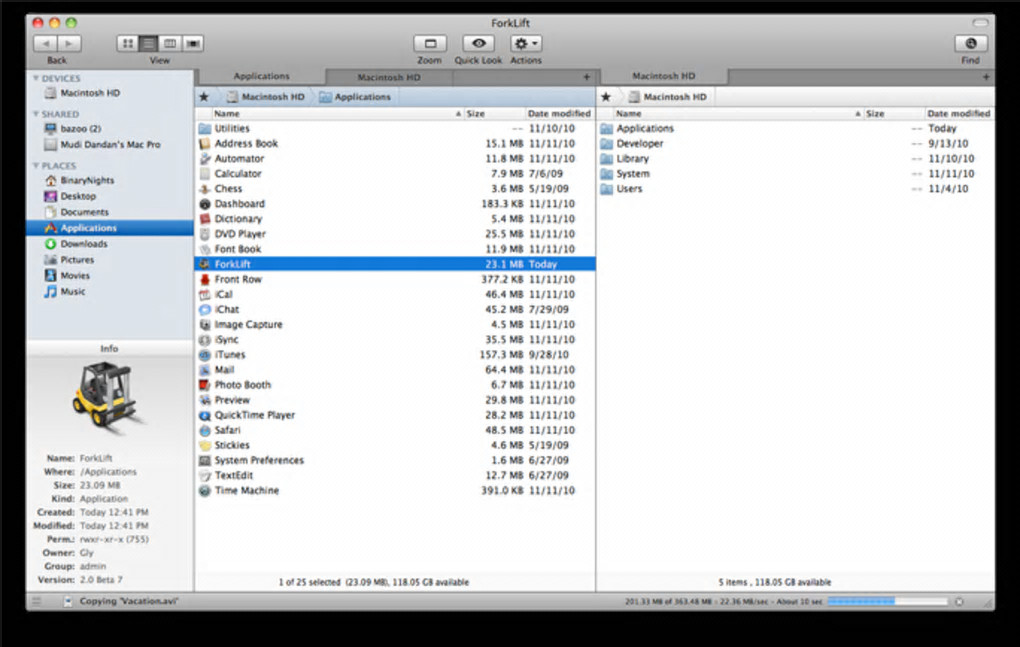Cancel the copy with the stop icon
The width and height of the screenshot is (1020, 647).
point(959,601)
